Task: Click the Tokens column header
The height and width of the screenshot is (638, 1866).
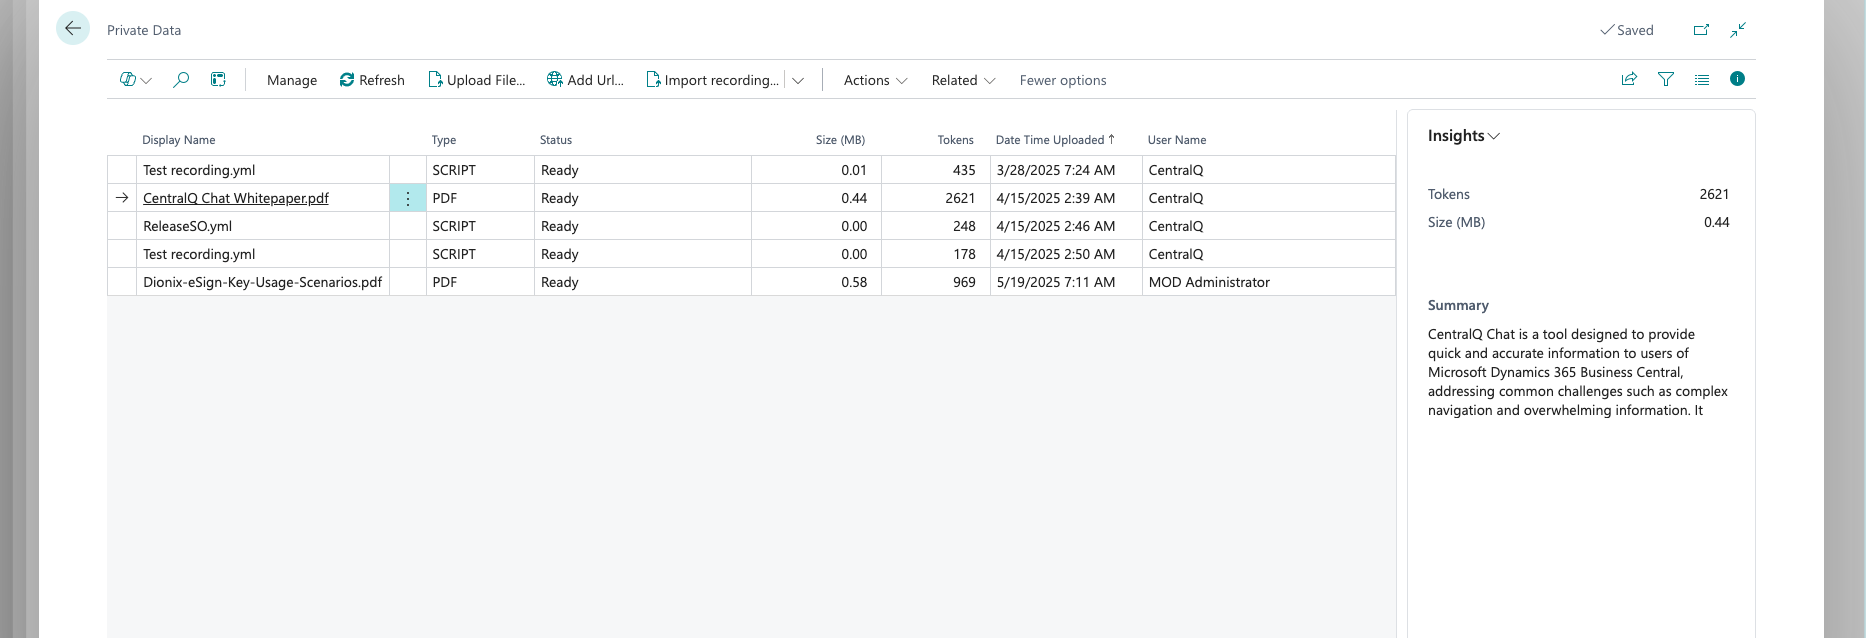Action: coord(956,140)
